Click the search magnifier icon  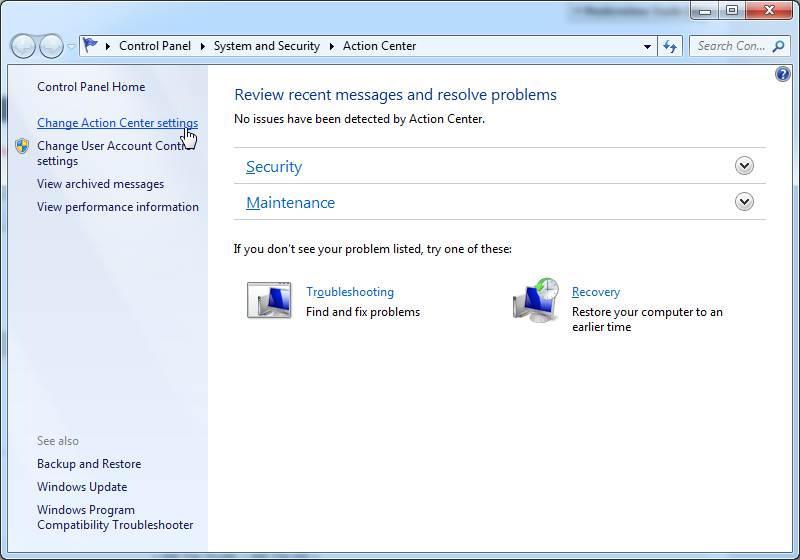pyautogui.click(x=779, y=46)
